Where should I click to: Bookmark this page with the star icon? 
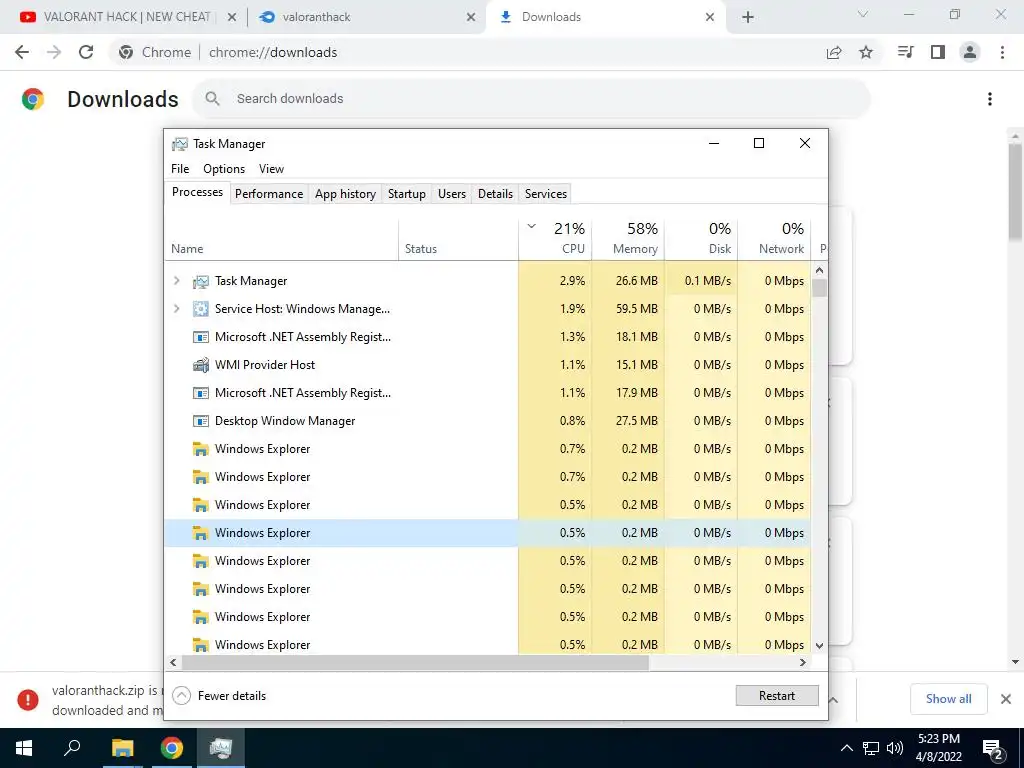point(866,52)
